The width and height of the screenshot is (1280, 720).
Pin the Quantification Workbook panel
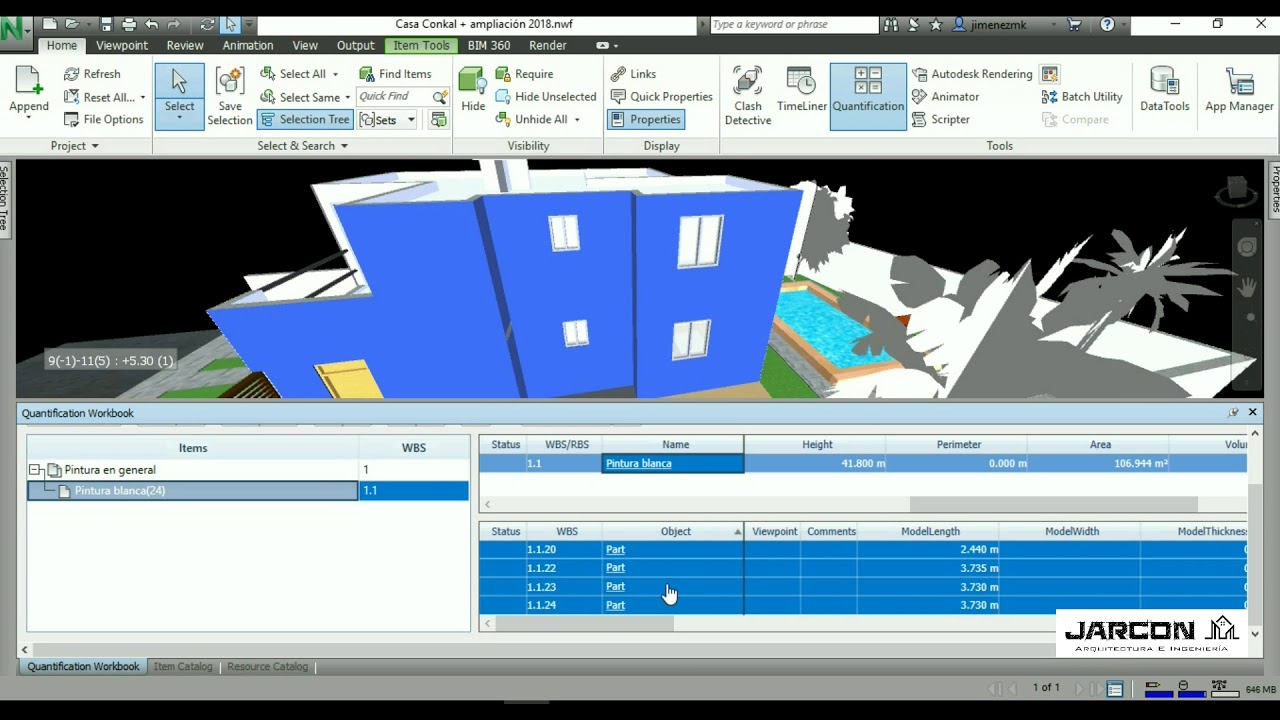point(1234,412)
